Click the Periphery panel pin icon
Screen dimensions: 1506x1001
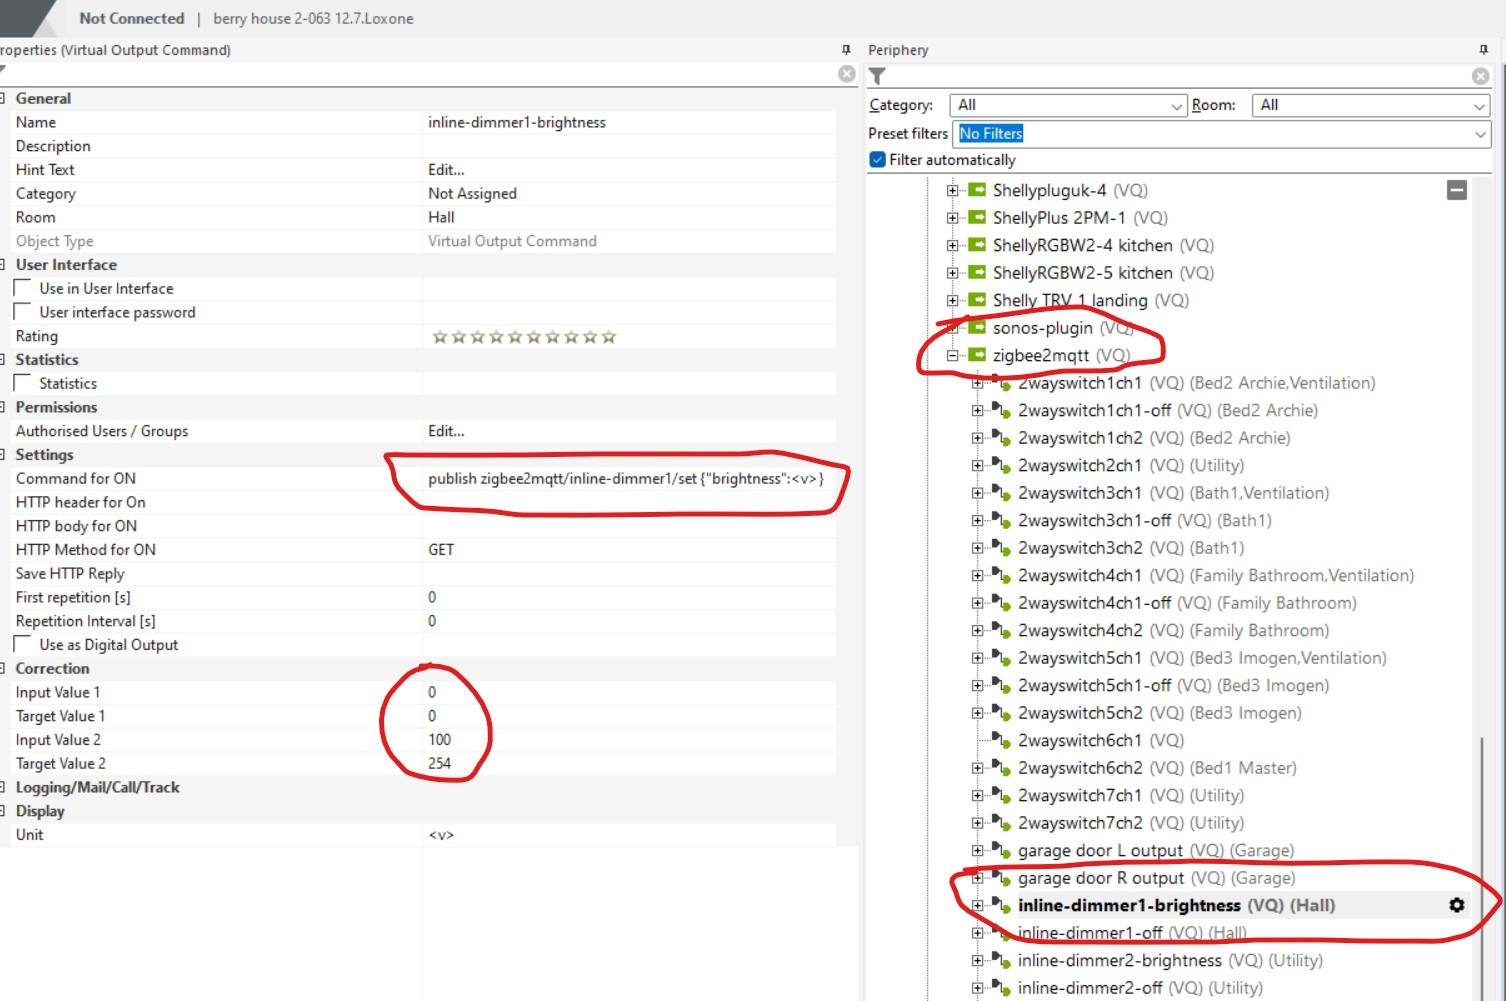pos(1483,50)
